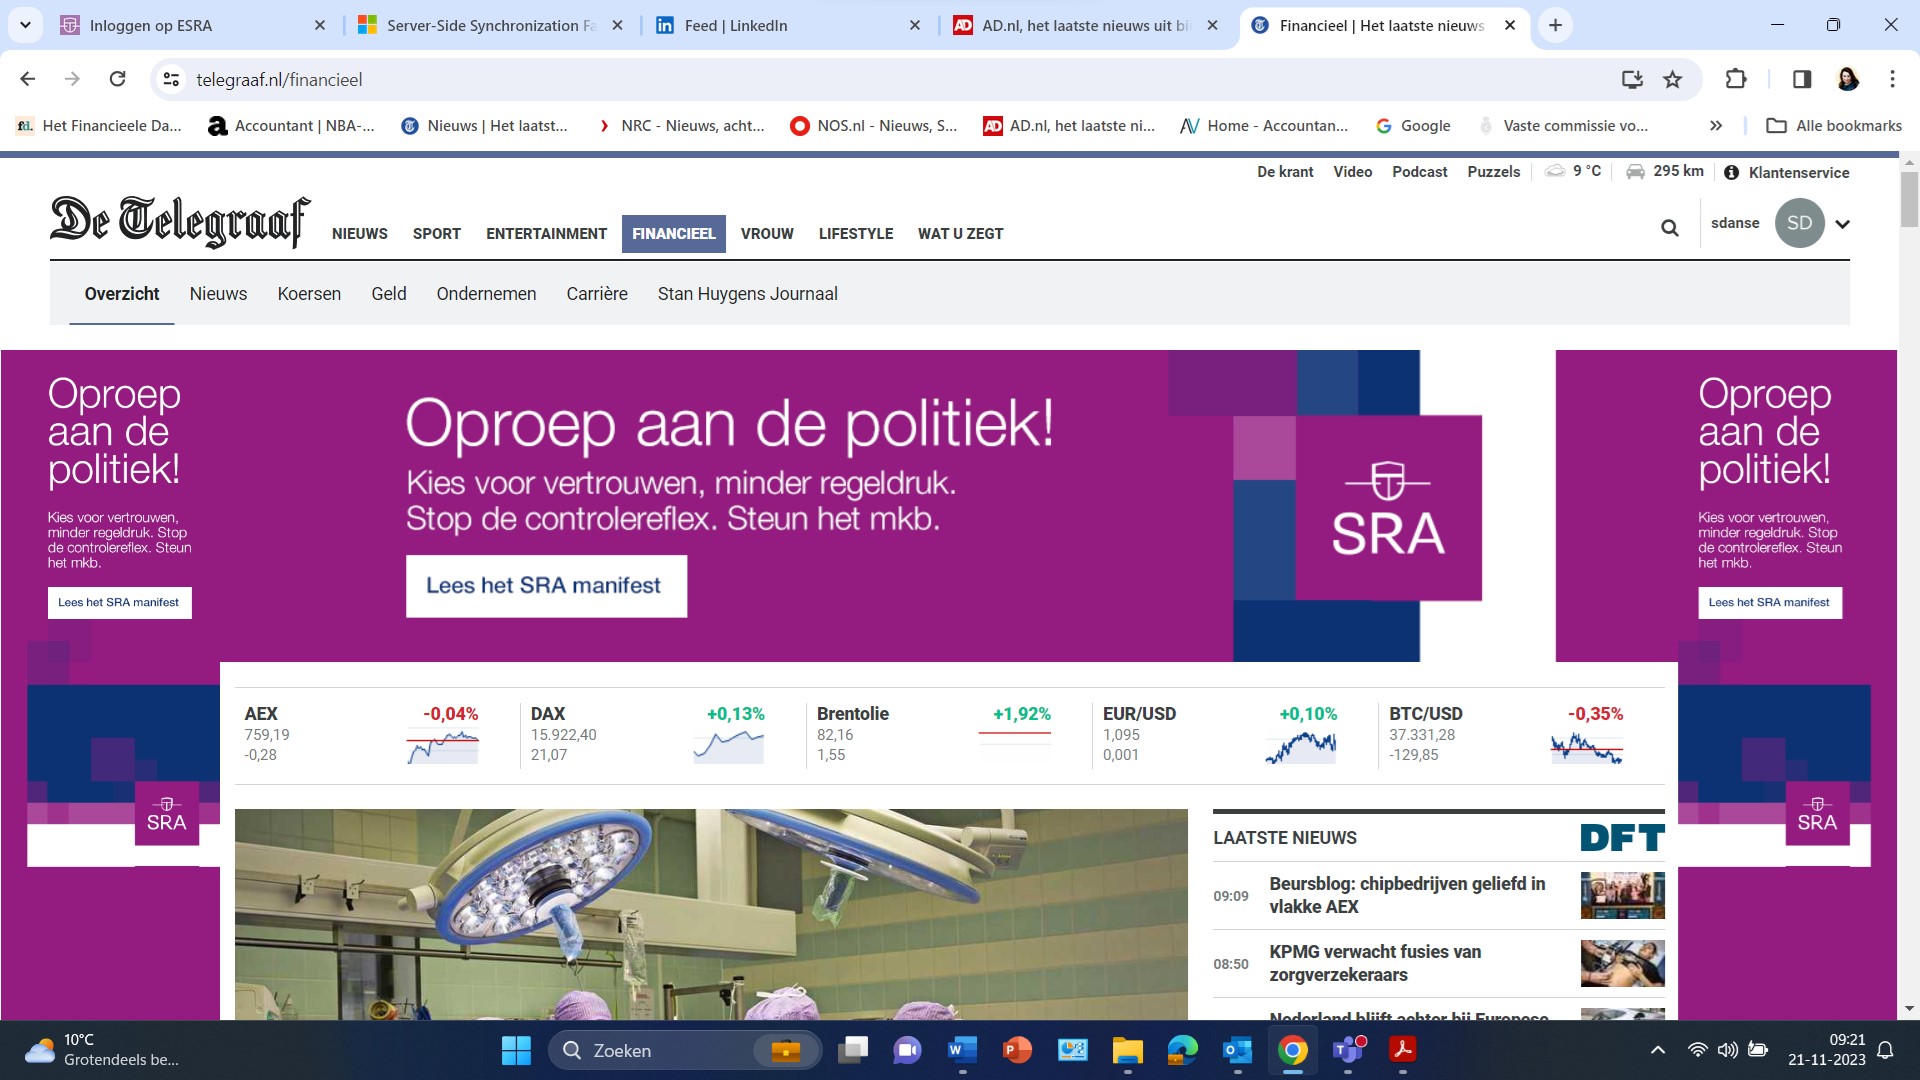The image size is (1920, 1080).
Task: Click the DFT logo
Action: [1622, 838]
